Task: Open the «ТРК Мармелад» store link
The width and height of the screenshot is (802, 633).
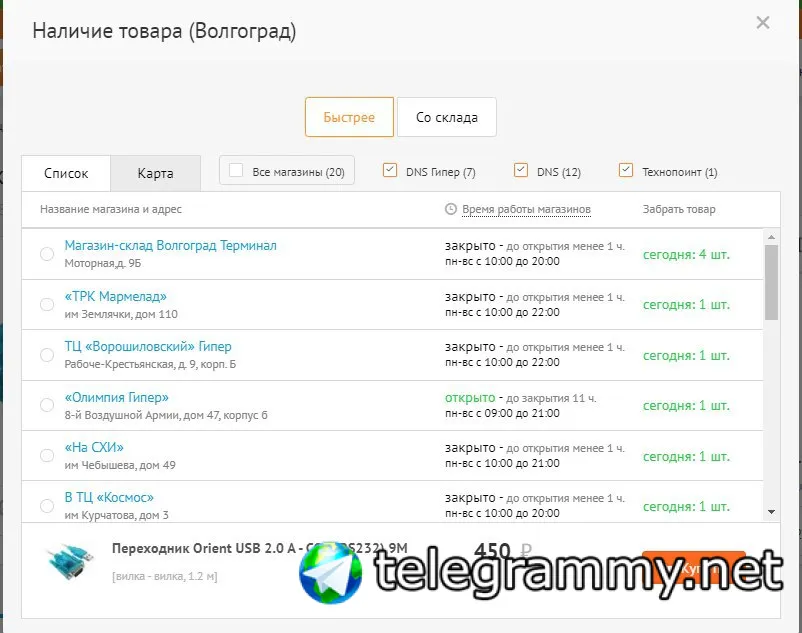Action: point(116,296)
